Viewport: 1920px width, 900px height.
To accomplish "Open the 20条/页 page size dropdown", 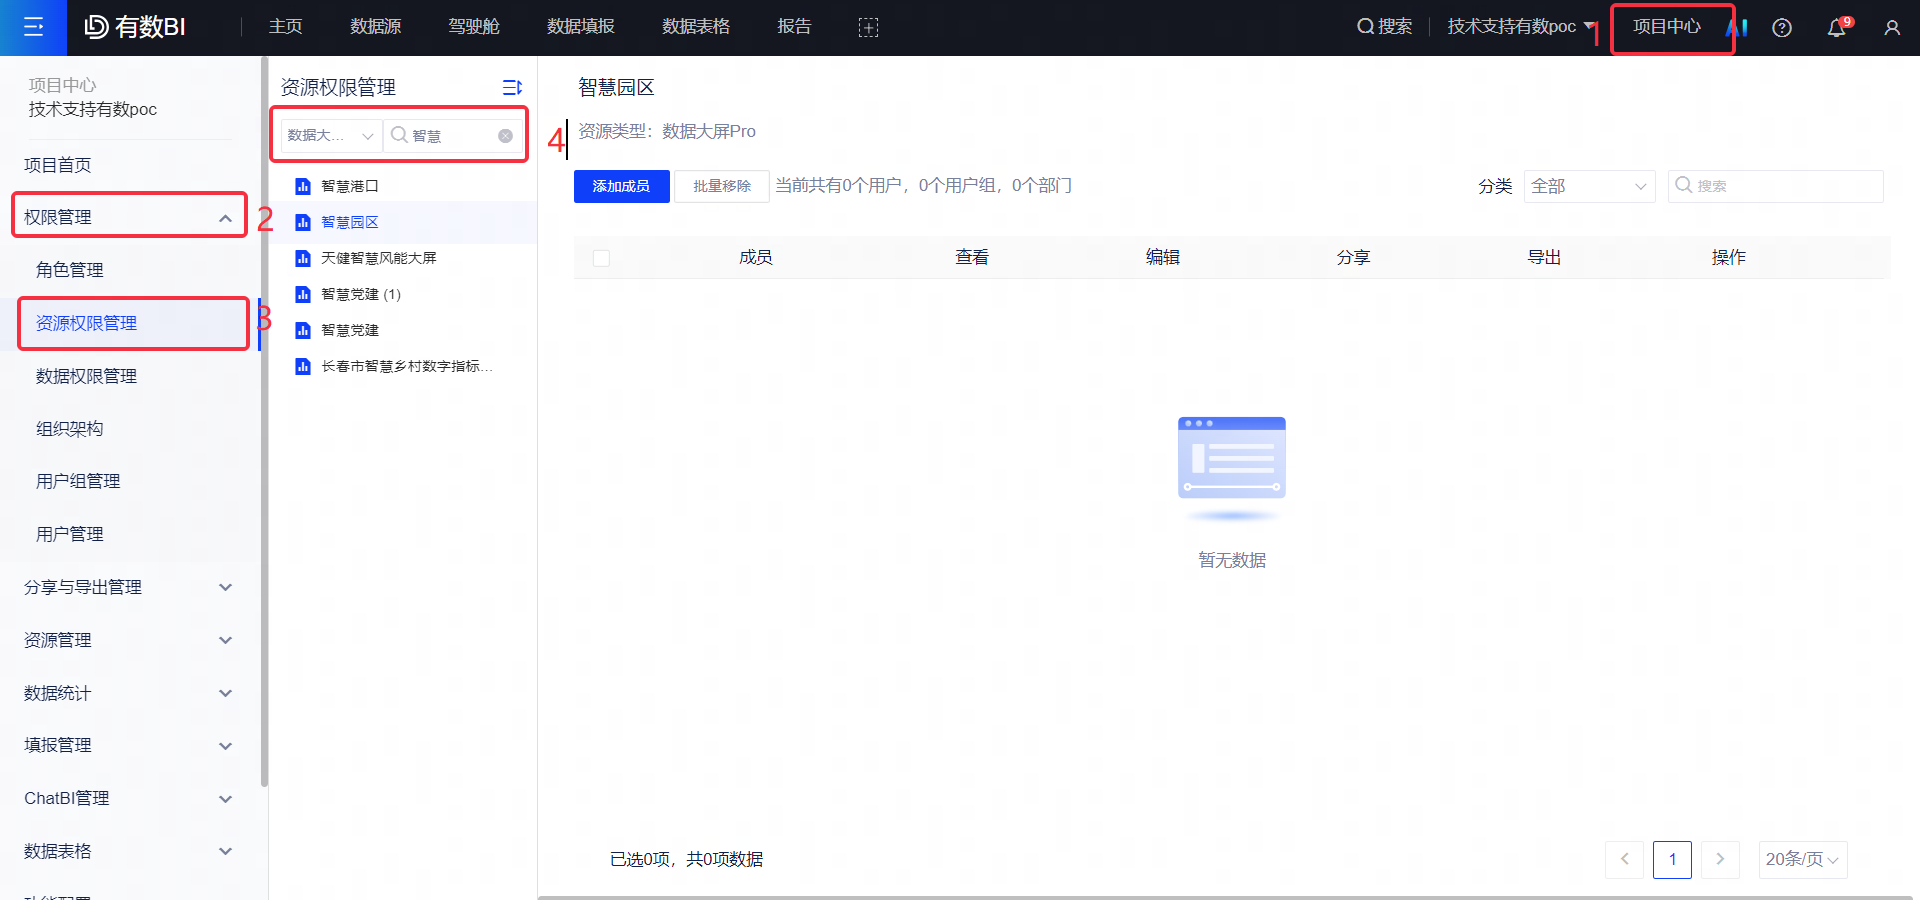I will (1802, 859).
